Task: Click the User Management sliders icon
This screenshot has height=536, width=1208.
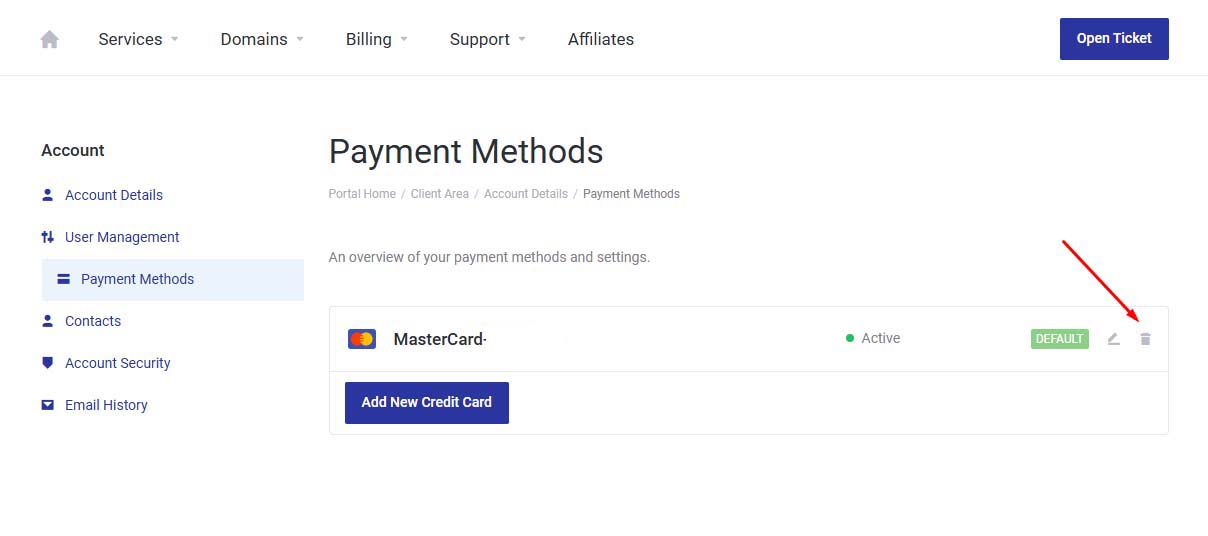Action: coord(47,237)
